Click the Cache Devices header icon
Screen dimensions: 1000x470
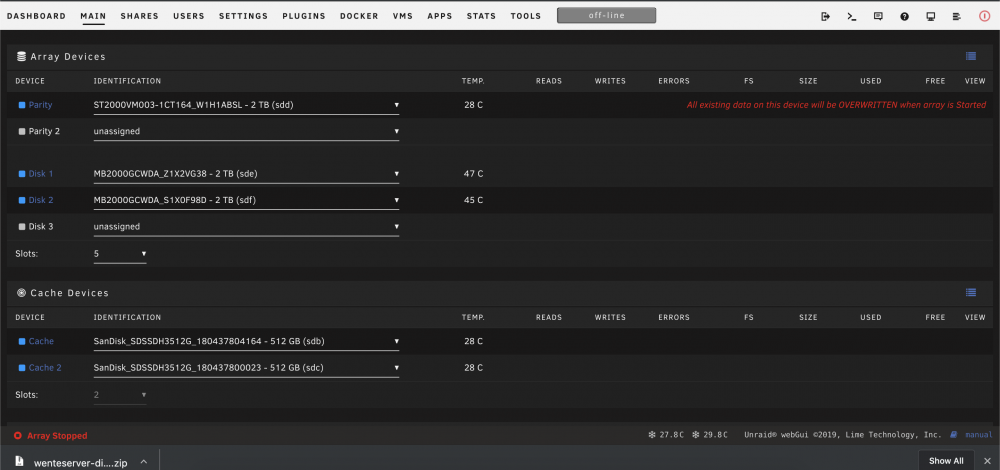(21, 293)
